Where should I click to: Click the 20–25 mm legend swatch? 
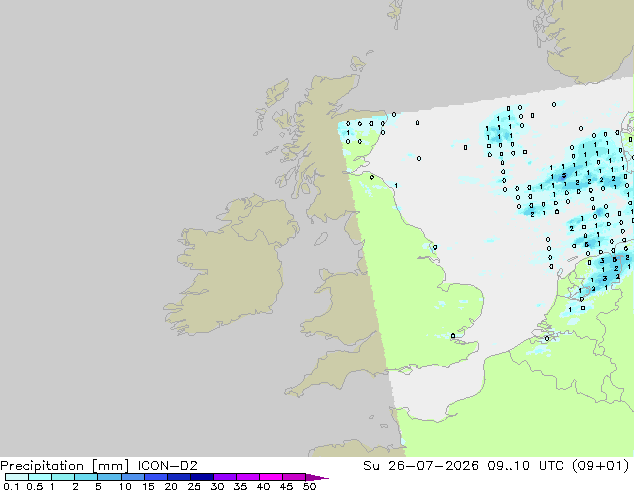click(x=178, y=477)
